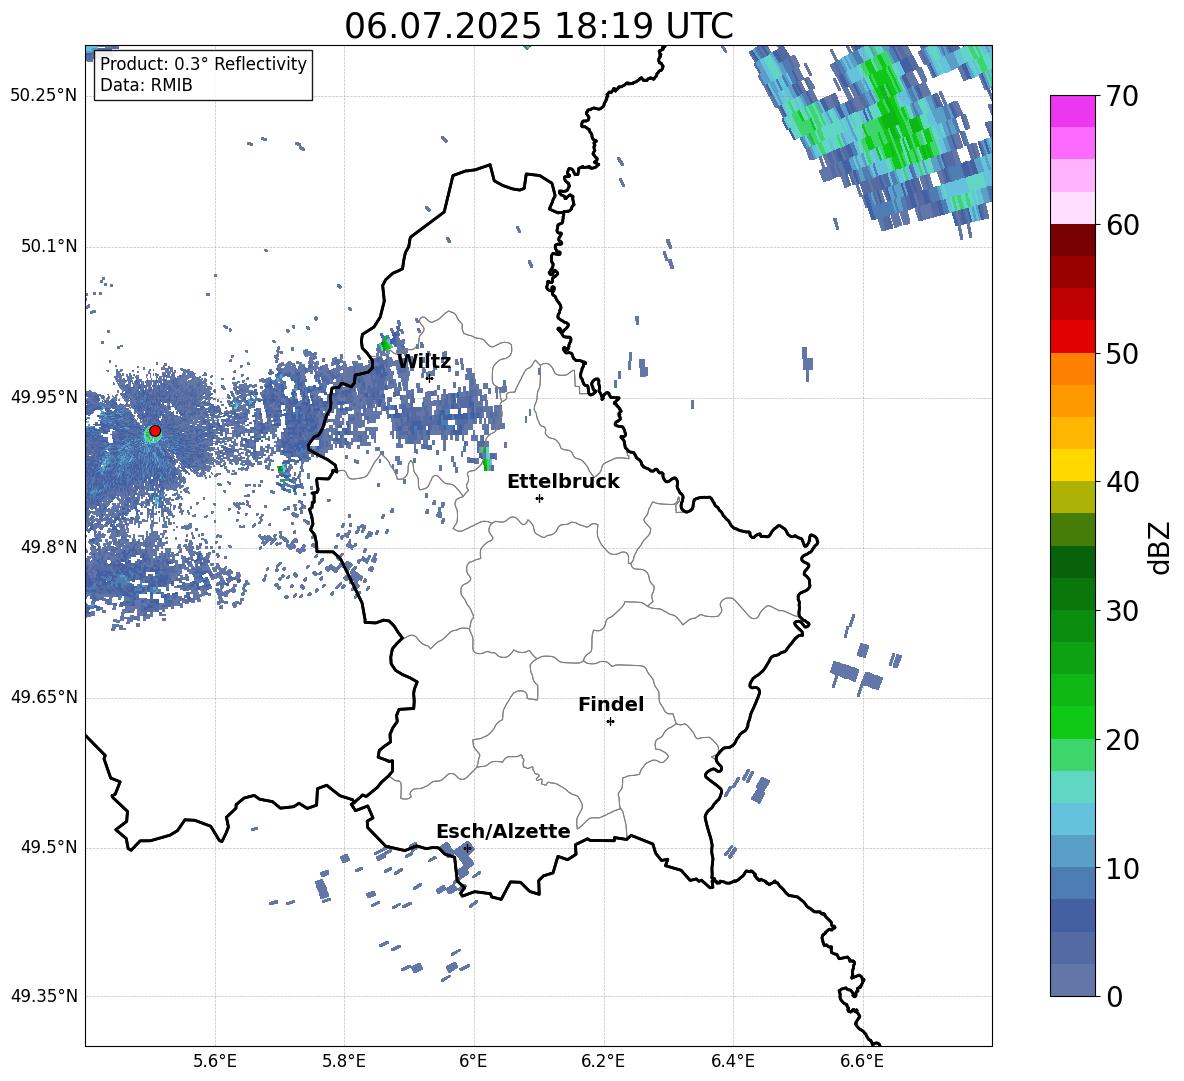Click the Findel city label
Screen dimensions: 1184x1081
tap(611, 704)
